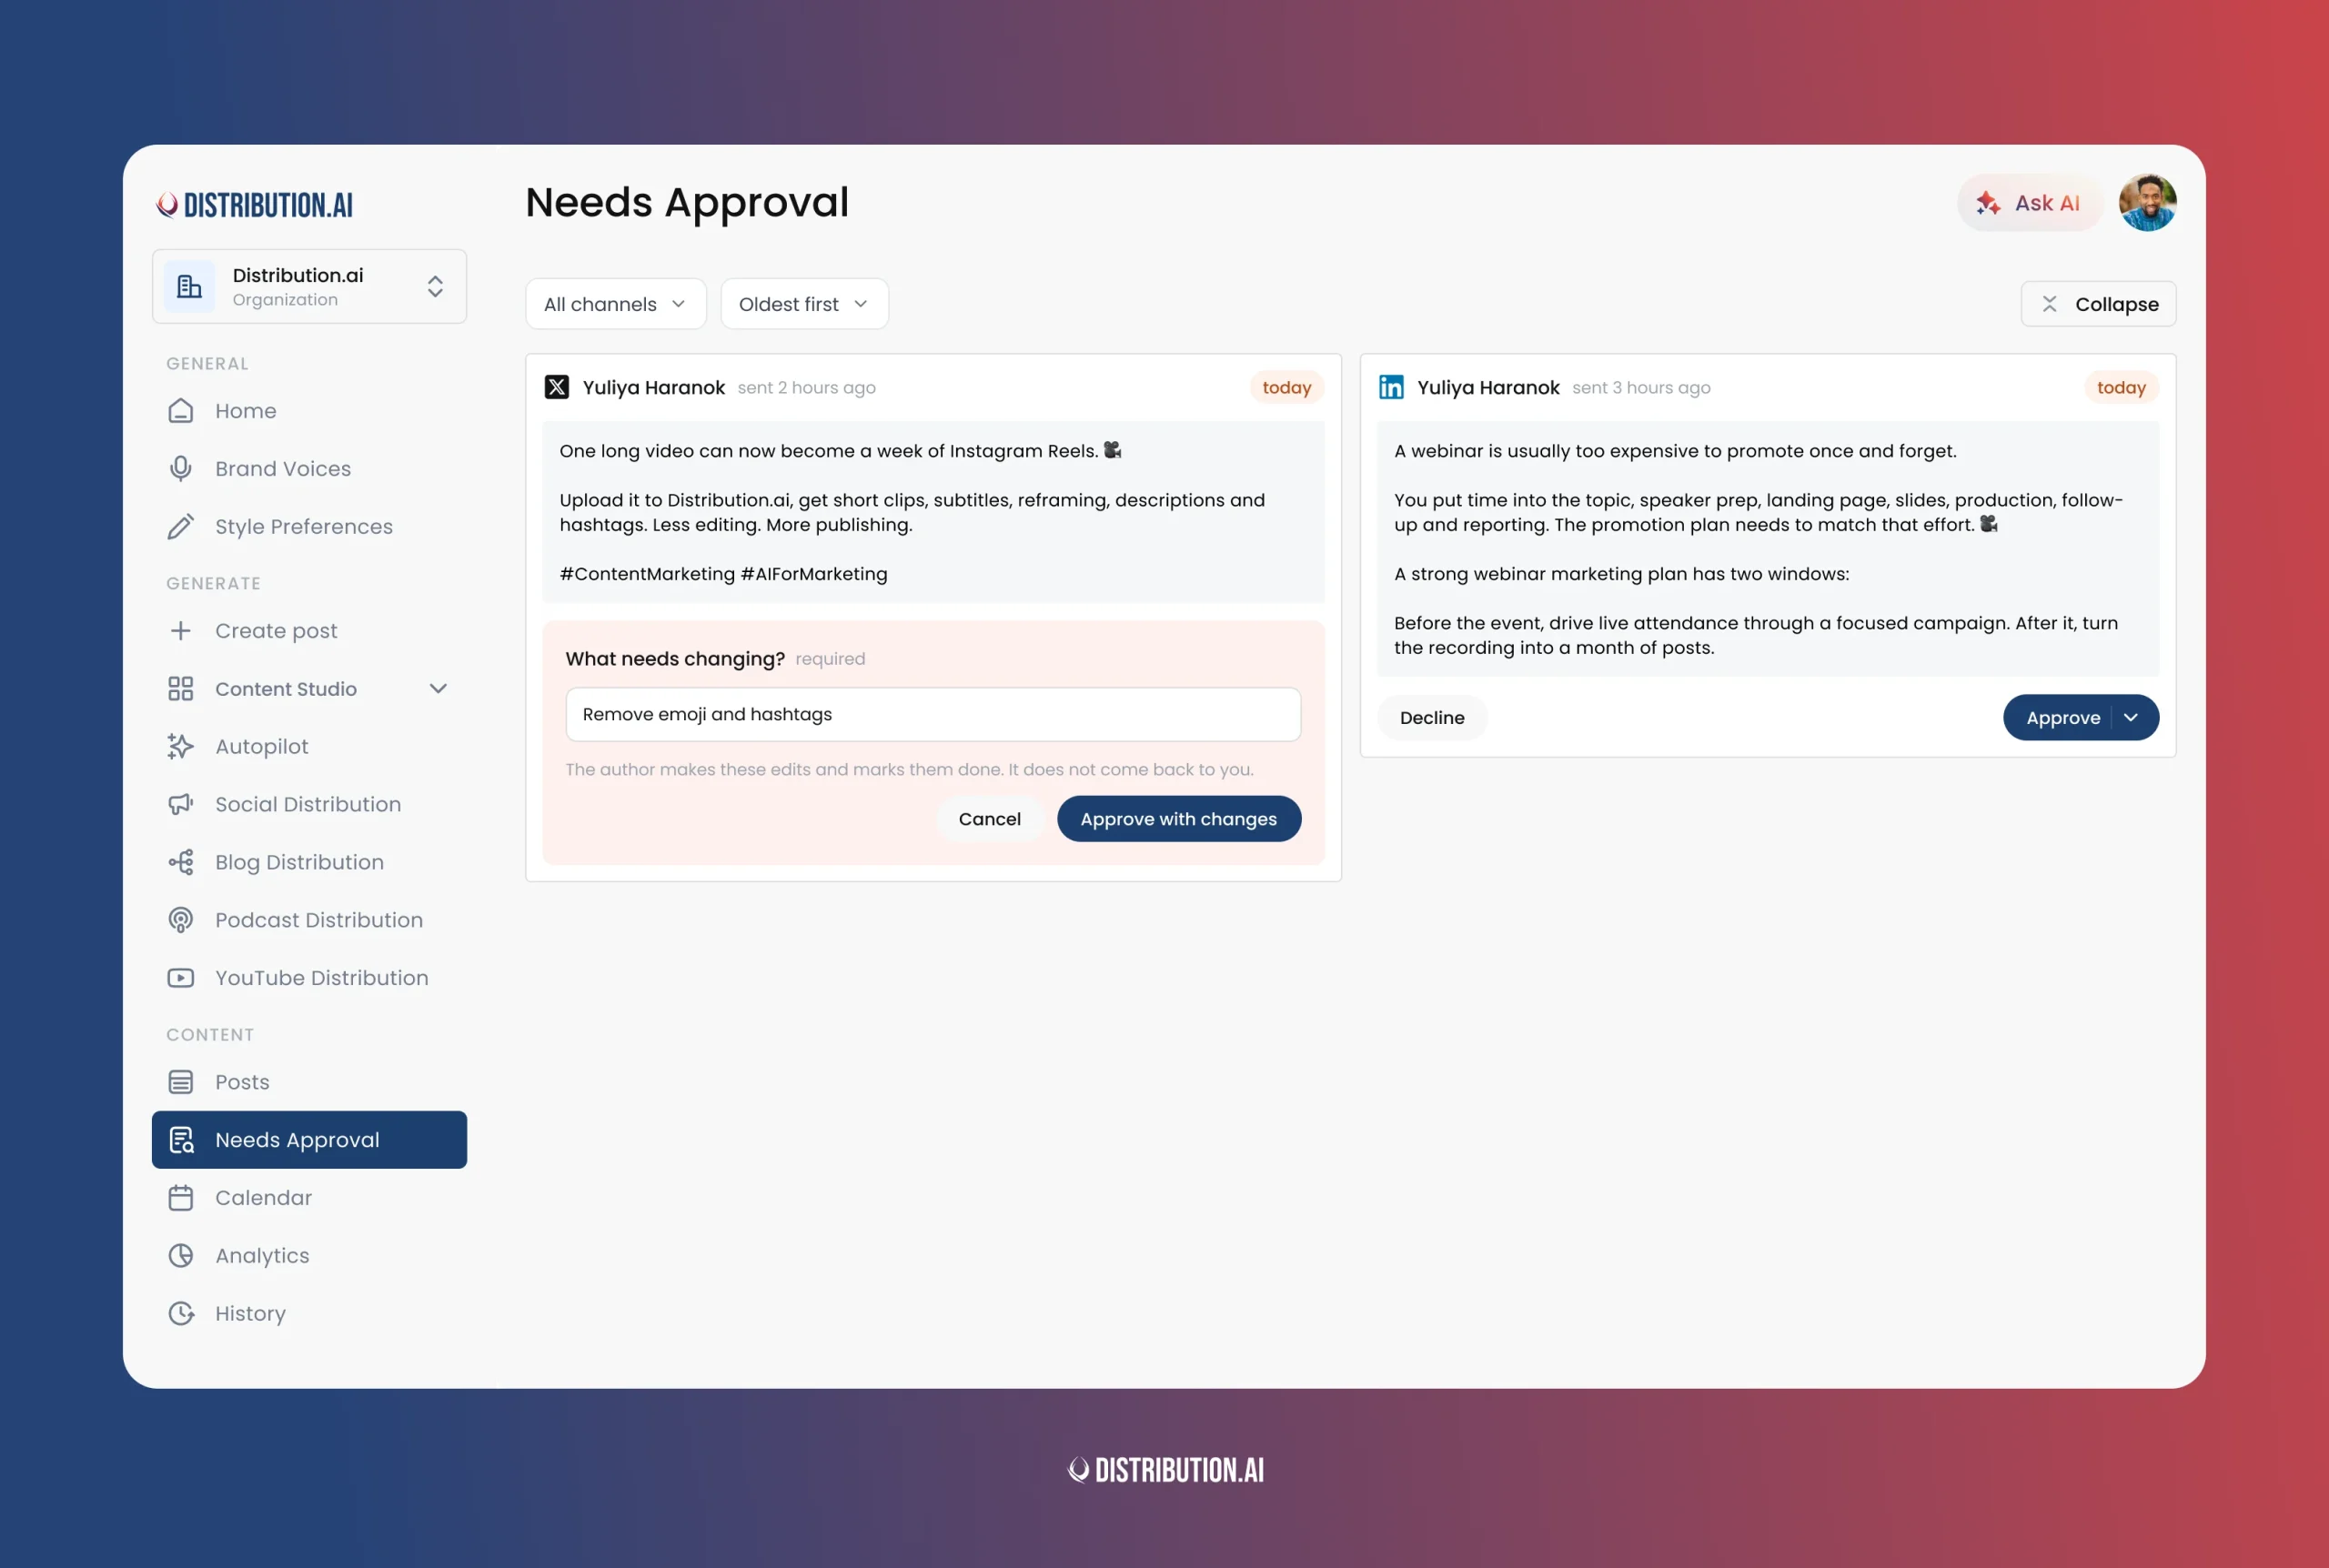
Task: Expand the Content Studio chevron
Action: click(438, 689)
